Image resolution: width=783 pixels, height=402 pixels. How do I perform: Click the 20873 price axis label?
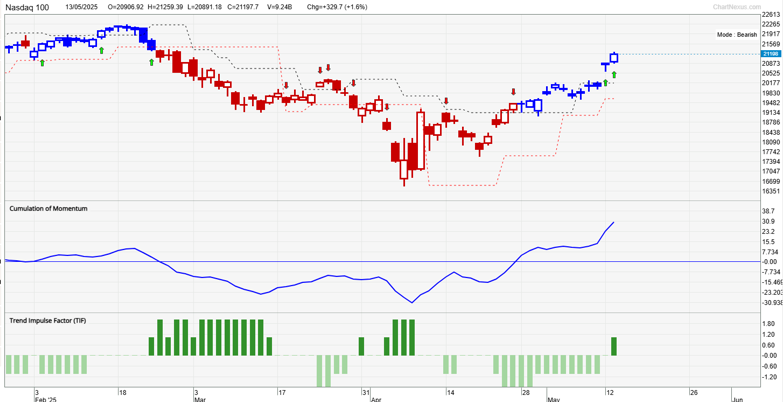point(771,64)
